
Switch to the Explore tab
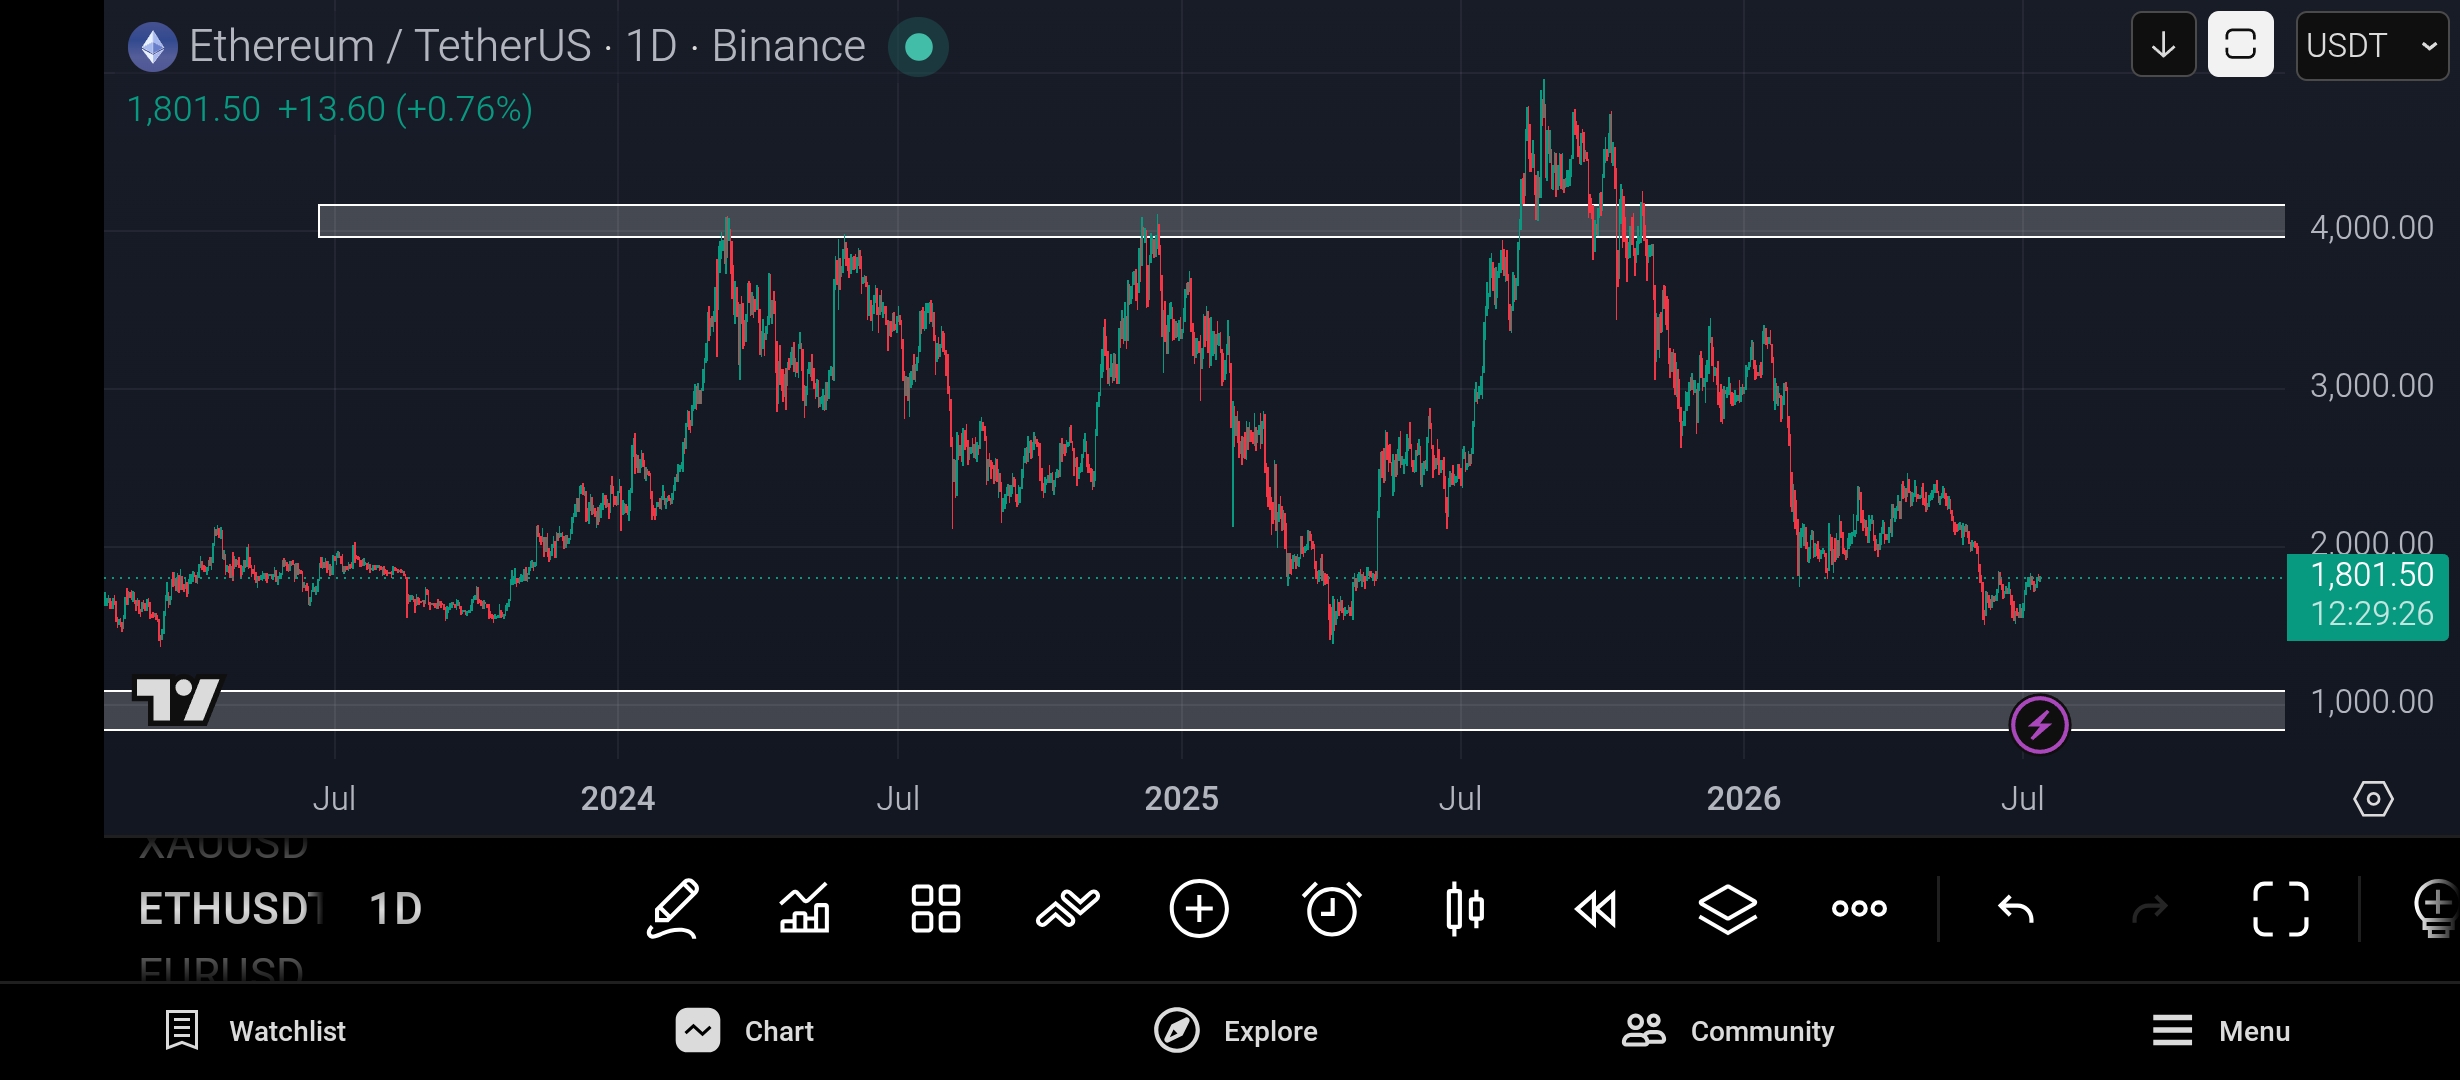pyautogui.click(x=1236, y=1031)
